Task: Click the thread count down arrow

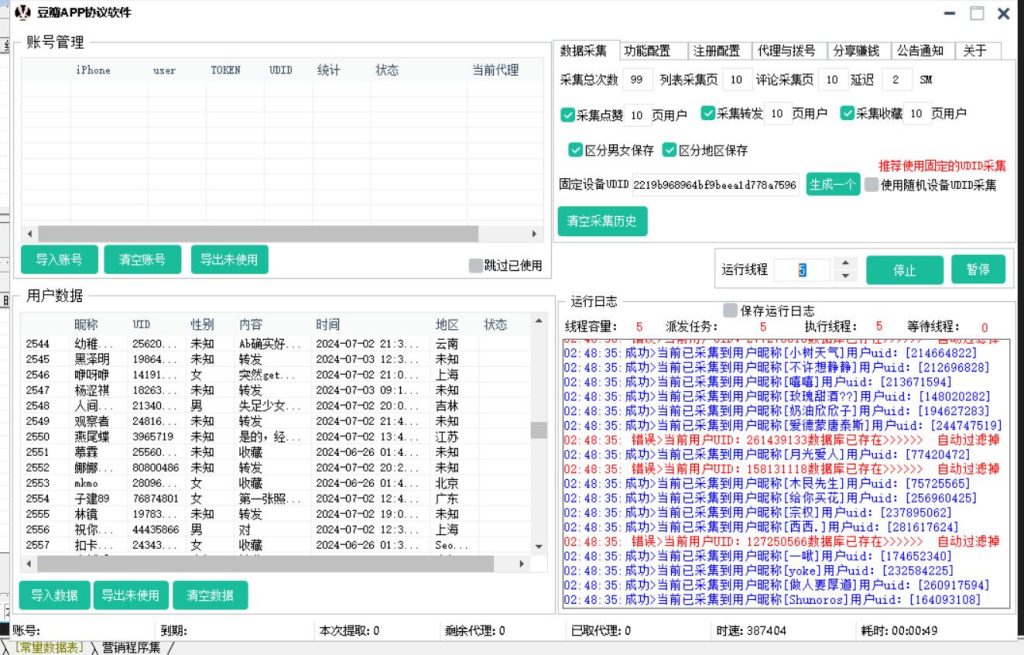Action: 846,276
